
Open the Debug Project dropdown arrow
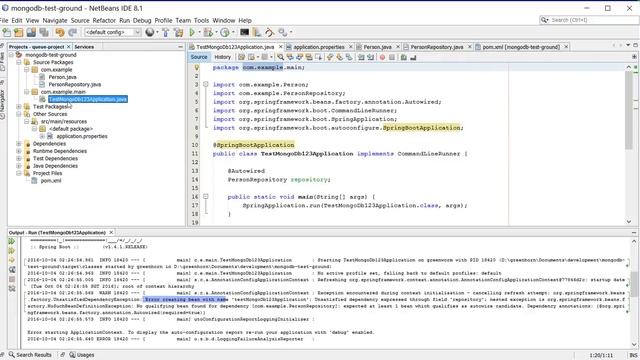[216, 32]
